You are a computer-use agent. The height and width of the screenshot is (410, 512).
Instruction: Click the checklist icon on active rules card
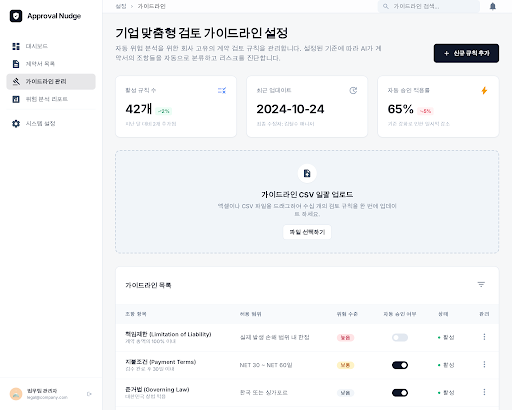pos(222,90)
